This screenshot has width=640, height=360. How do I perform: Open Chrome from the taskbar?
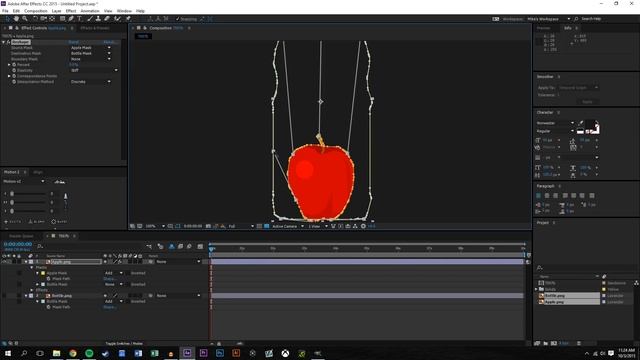click(73, 353)
